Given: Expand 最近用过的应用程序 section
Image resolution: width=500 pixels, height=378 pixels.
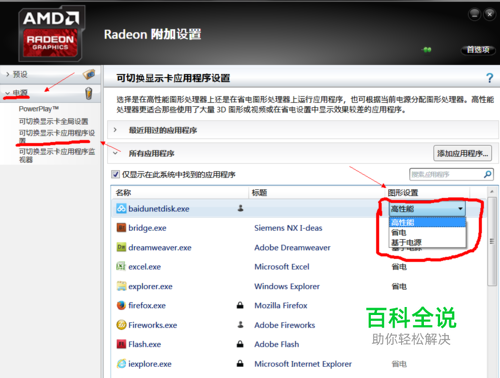Looking at the screenshot, I should 115,130.
